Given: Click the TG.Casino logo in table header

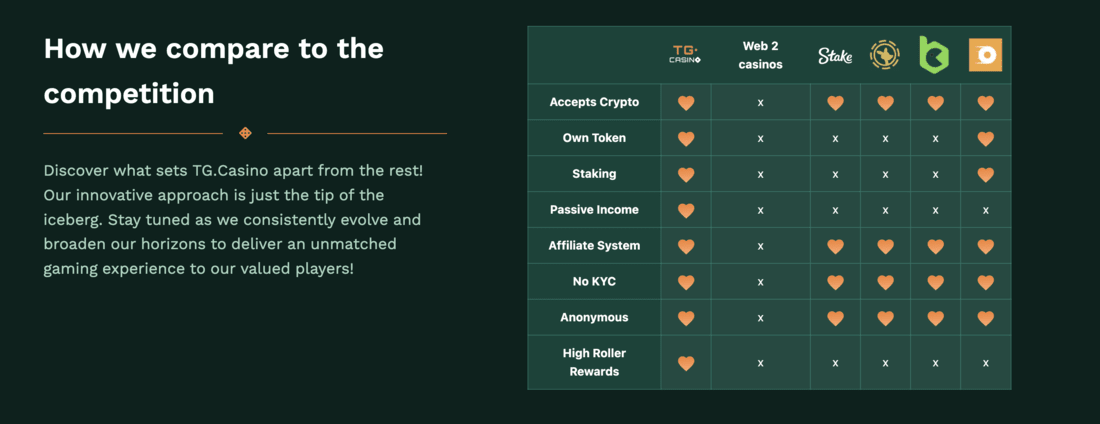Looking at the screenshot, I should point(685,55).
